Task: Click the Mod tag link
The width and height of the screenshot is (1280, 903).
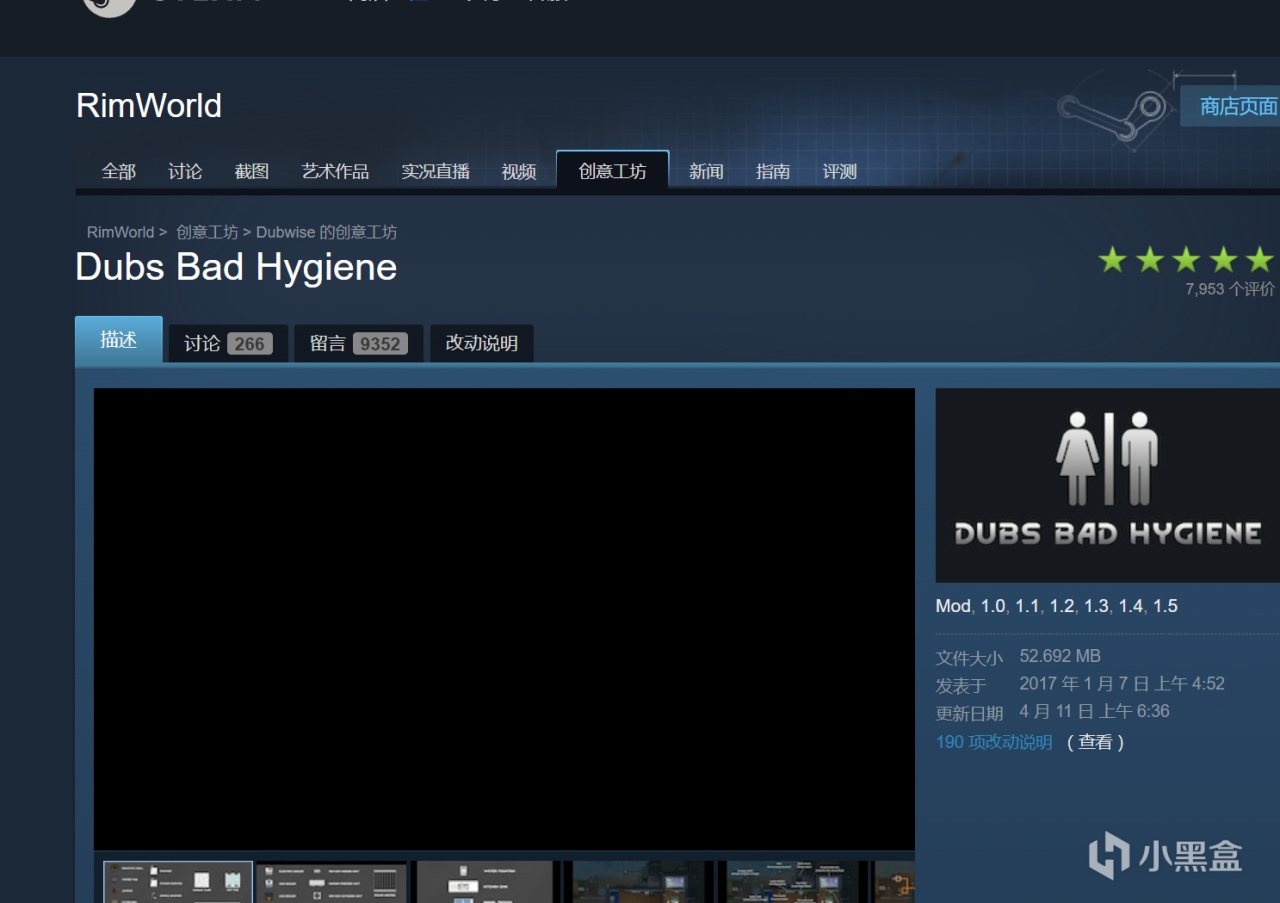Action: pyautogui.click(x=953, y=606)
